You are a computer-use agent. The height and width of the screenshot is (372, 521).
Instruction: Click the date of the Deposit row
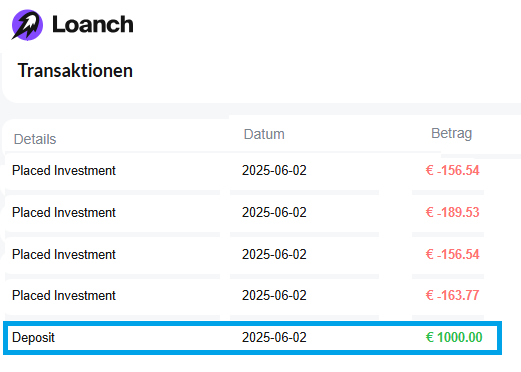click(274, 337)
